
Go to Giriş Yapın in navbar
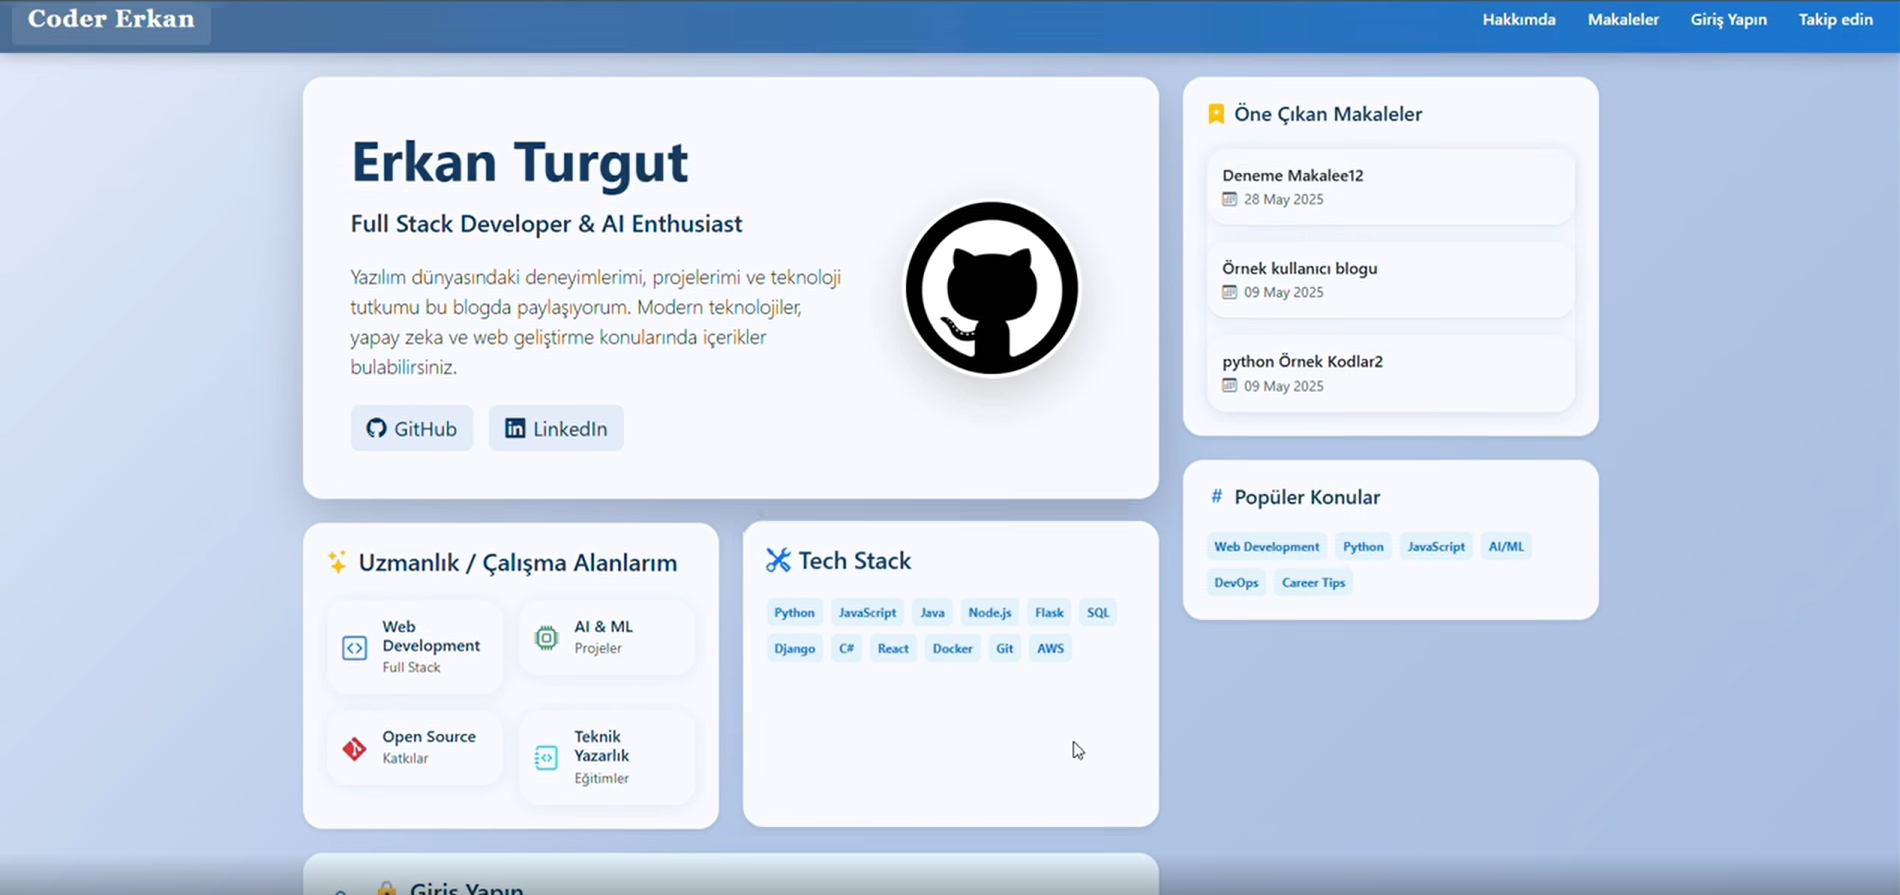(1728, 20)
